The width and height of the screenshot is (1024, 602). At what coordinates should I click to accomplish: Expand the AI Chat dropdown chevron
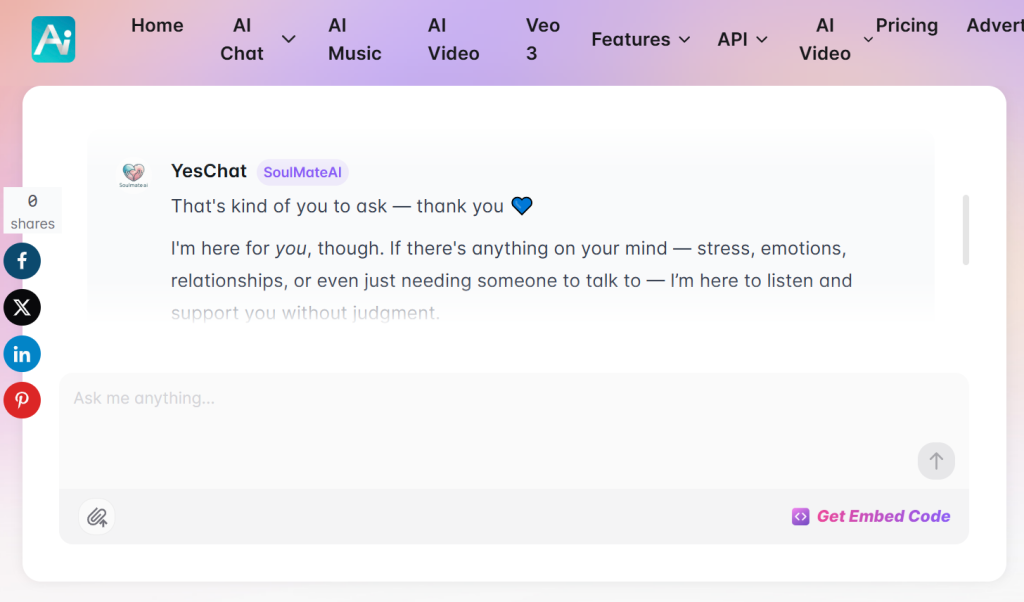point(289,39)
